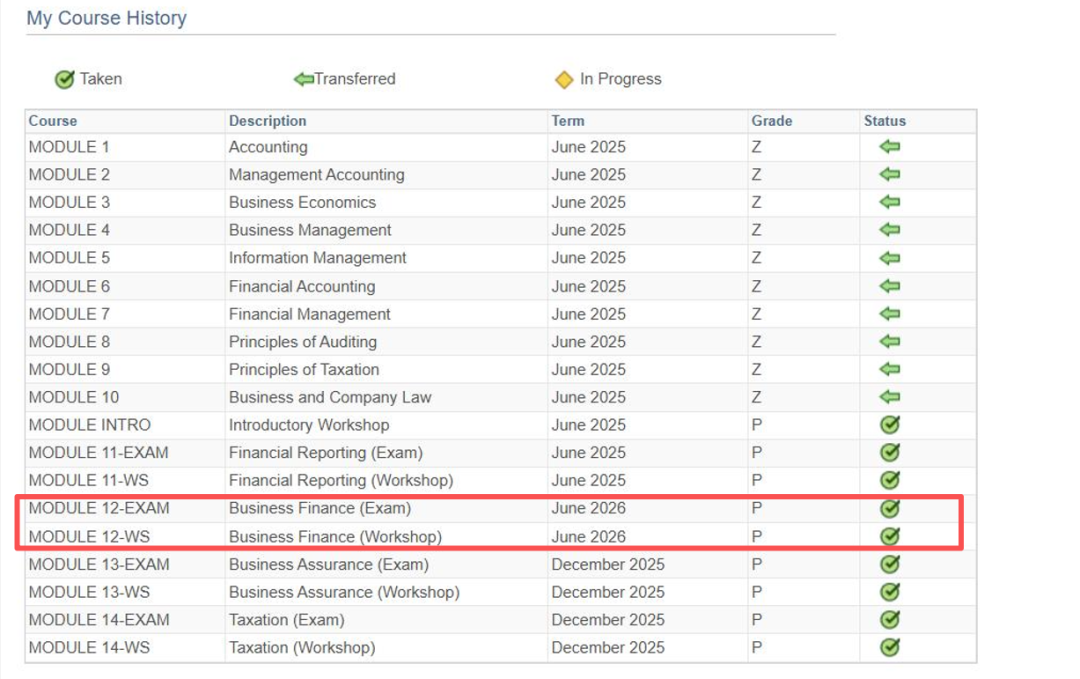Image resolution: width=1080 pixels, height=679 pixels.
Task: Click the Grade column header
Action: pos(771,121)
